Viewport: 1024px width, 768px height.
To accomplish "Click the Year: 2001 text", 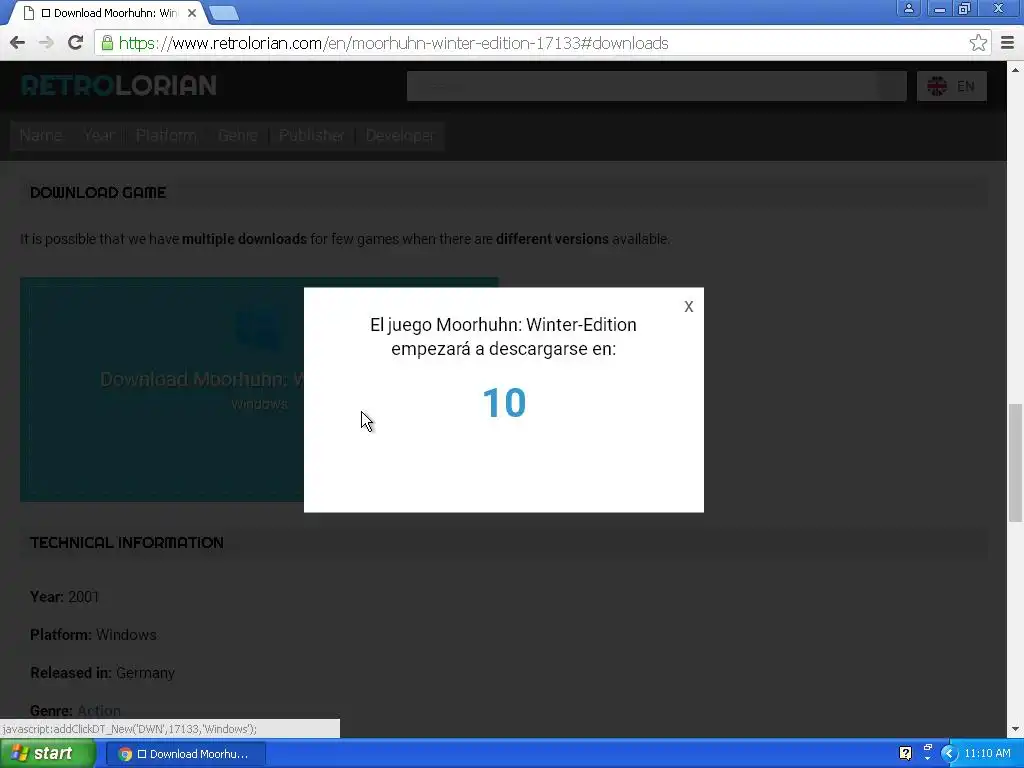I will click(x=65, y=597).
